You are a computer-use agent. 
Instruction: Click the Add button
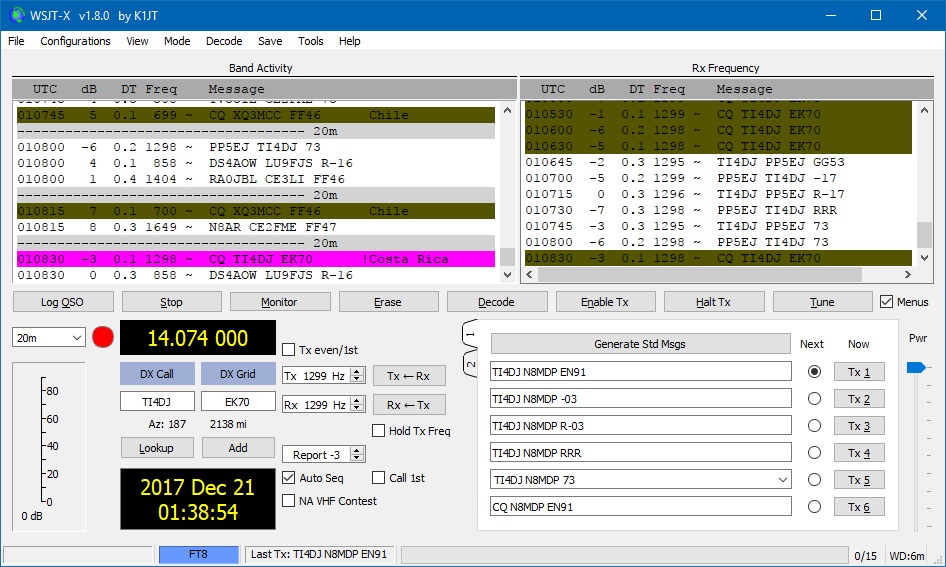[238, 448]
